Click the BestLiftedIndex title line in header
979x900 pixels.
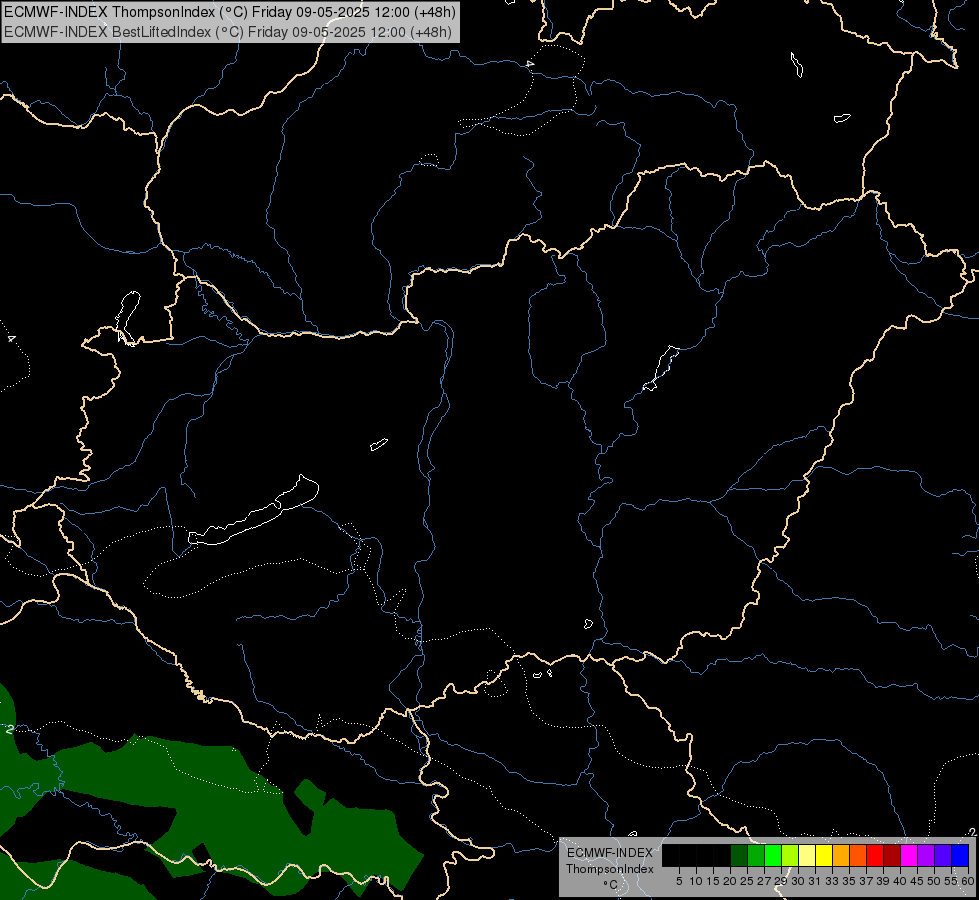pyautogui.click(x=228, y=32)
